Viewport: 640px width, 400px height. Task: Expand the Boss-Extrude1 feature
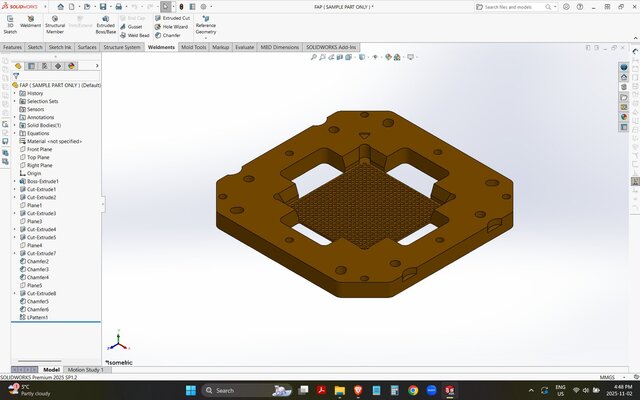14,181
